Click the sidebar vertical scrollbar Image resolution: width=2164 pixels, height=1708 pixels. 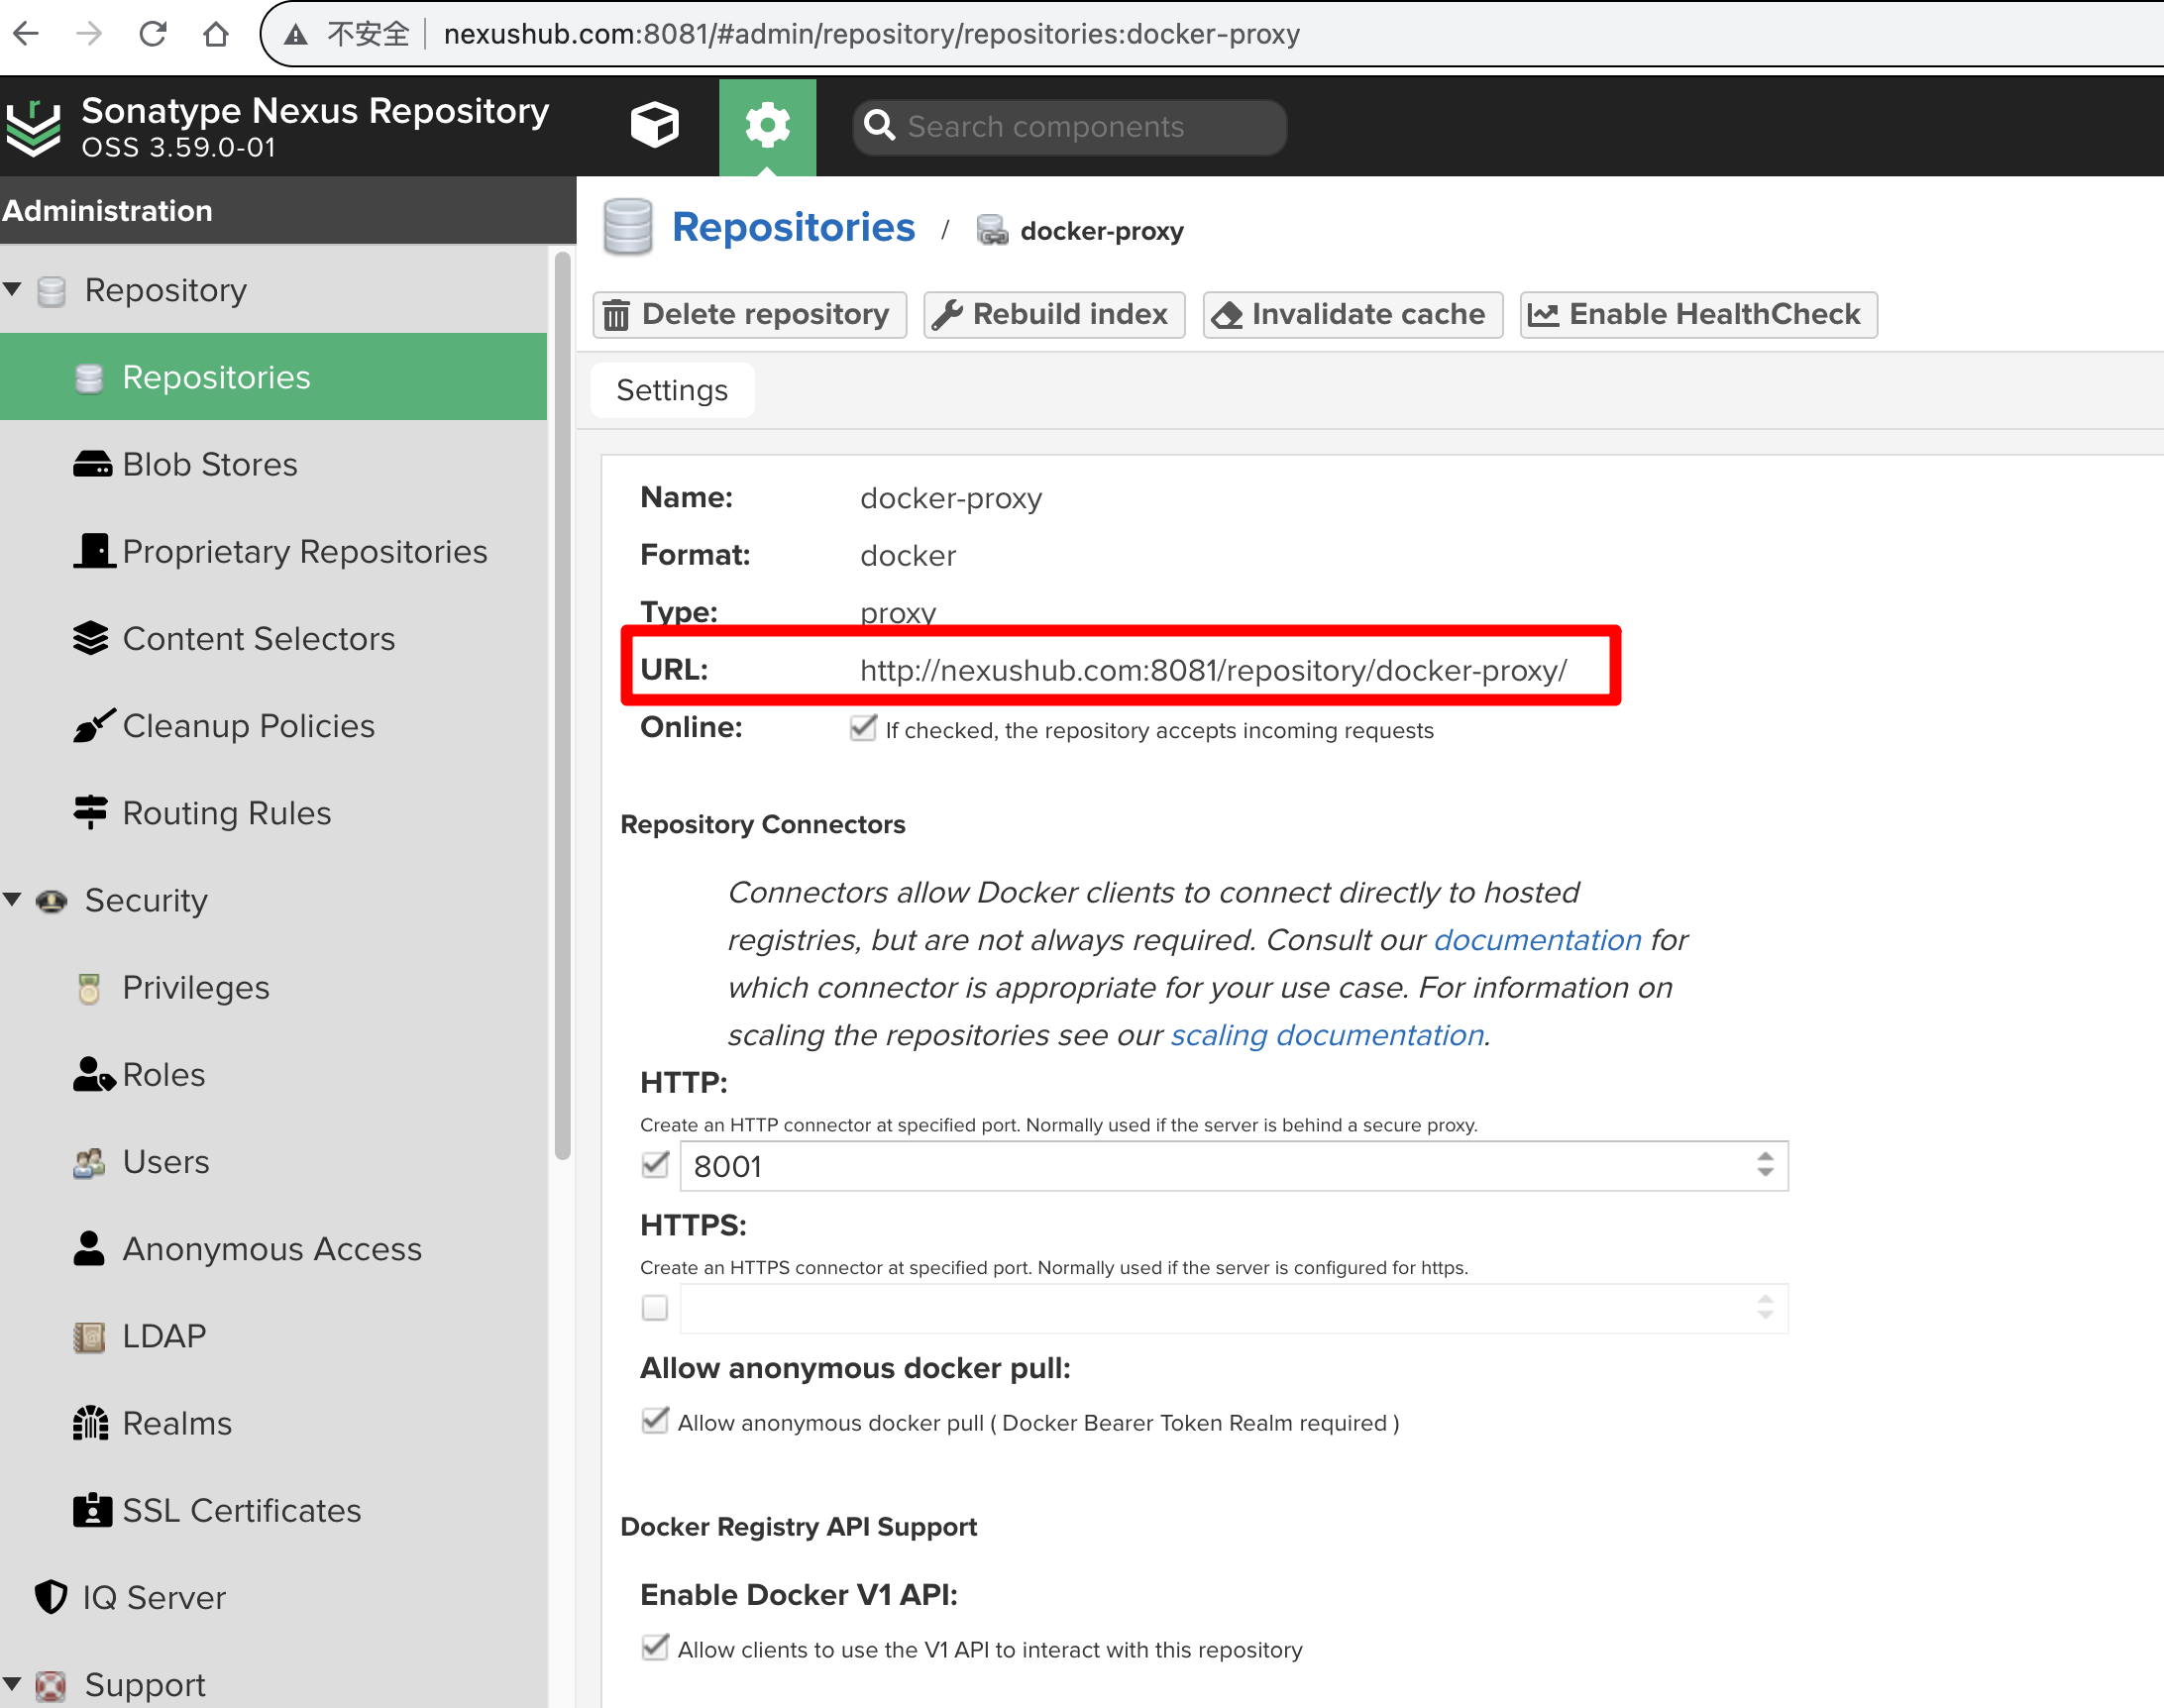point(562,705)
